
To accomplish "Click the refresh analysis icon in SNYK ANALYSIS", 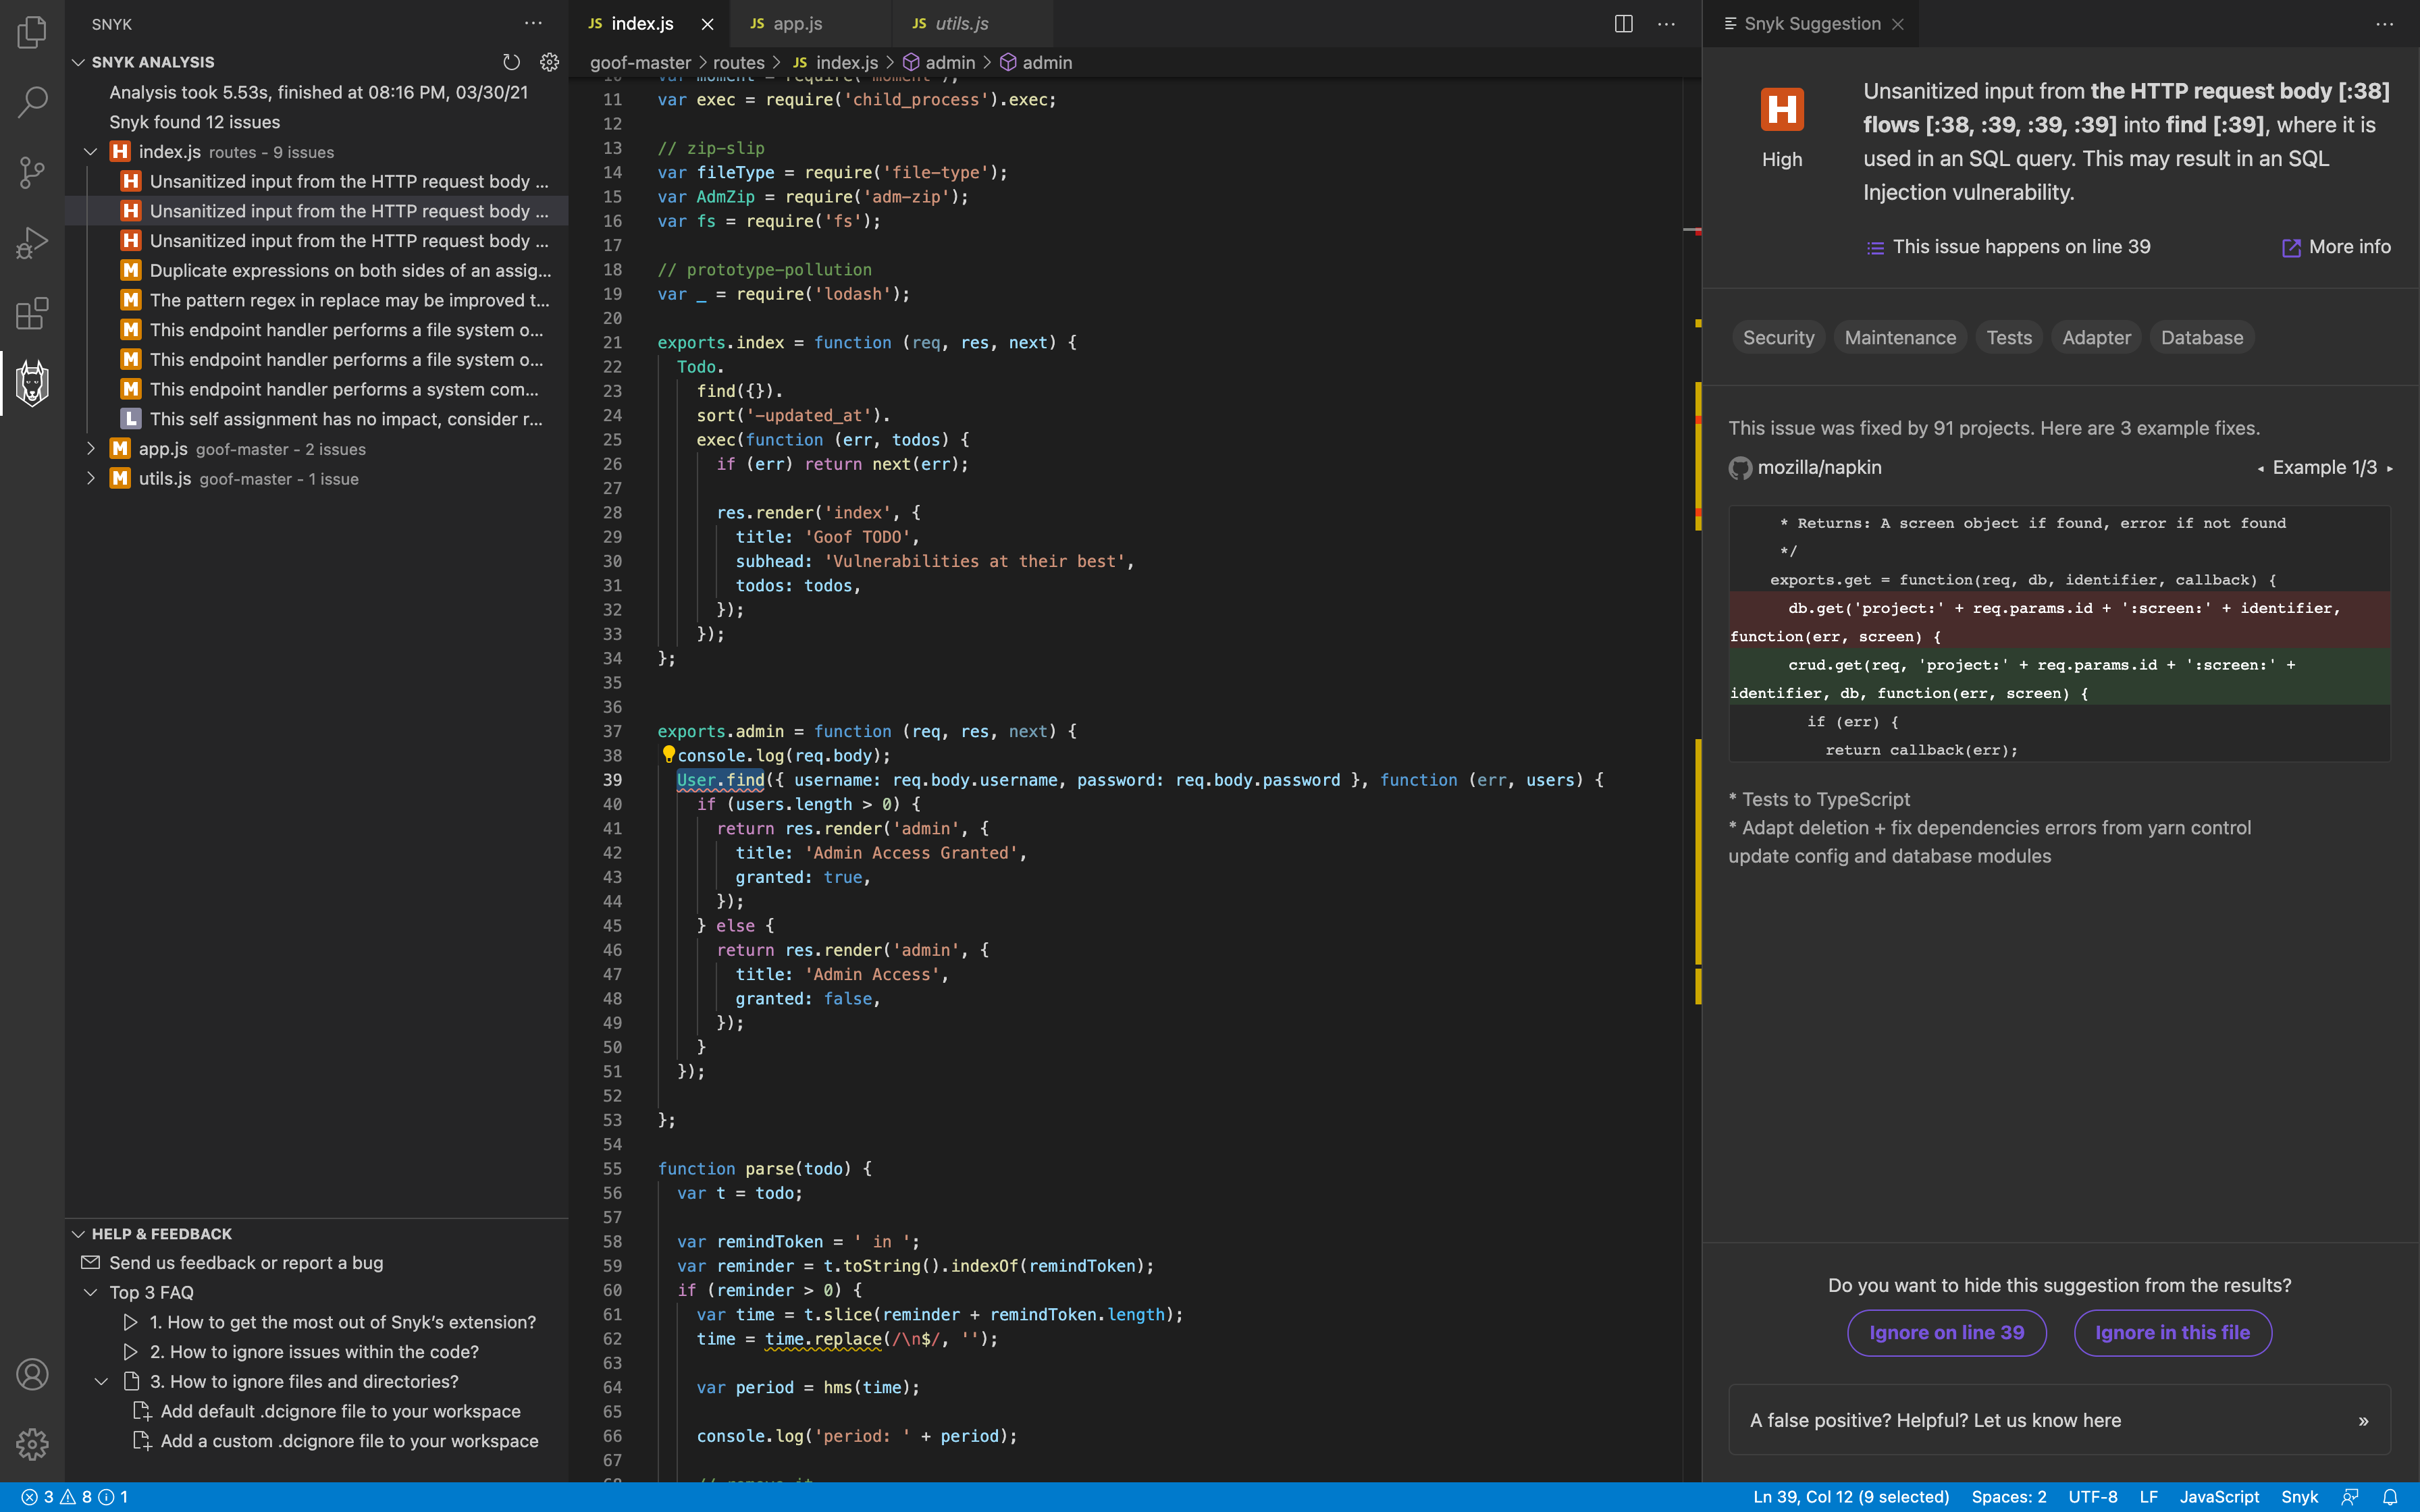I will point(510,59).
